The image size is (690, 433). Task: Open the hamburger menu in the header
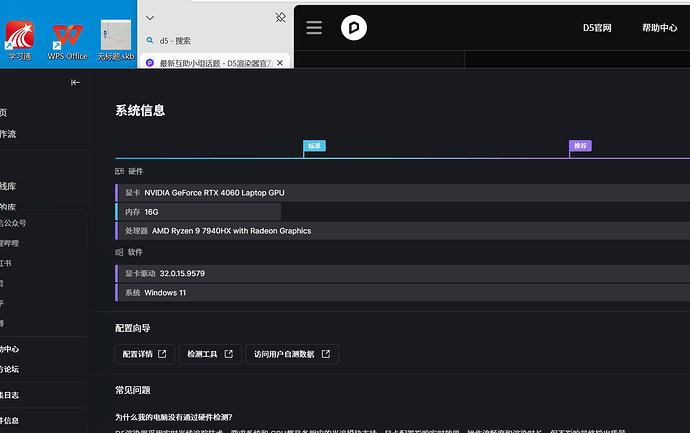[314, 28]
